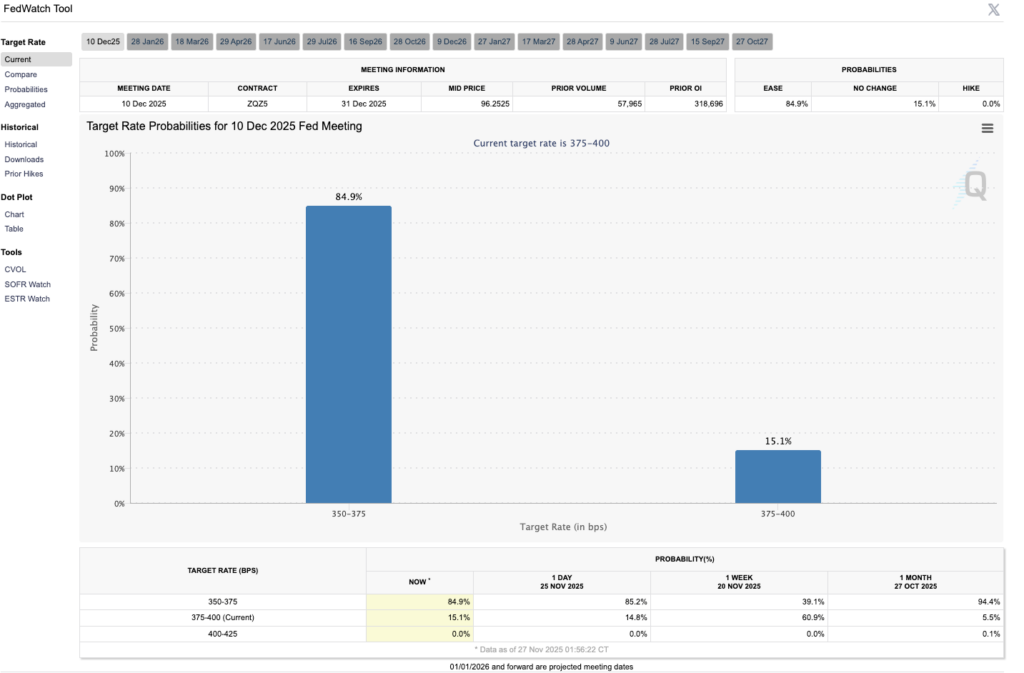Viewport: 1024px width, 673px height.
Task: Select the 27 Oct27 meeting tab
Action: [x=751, y=42]
